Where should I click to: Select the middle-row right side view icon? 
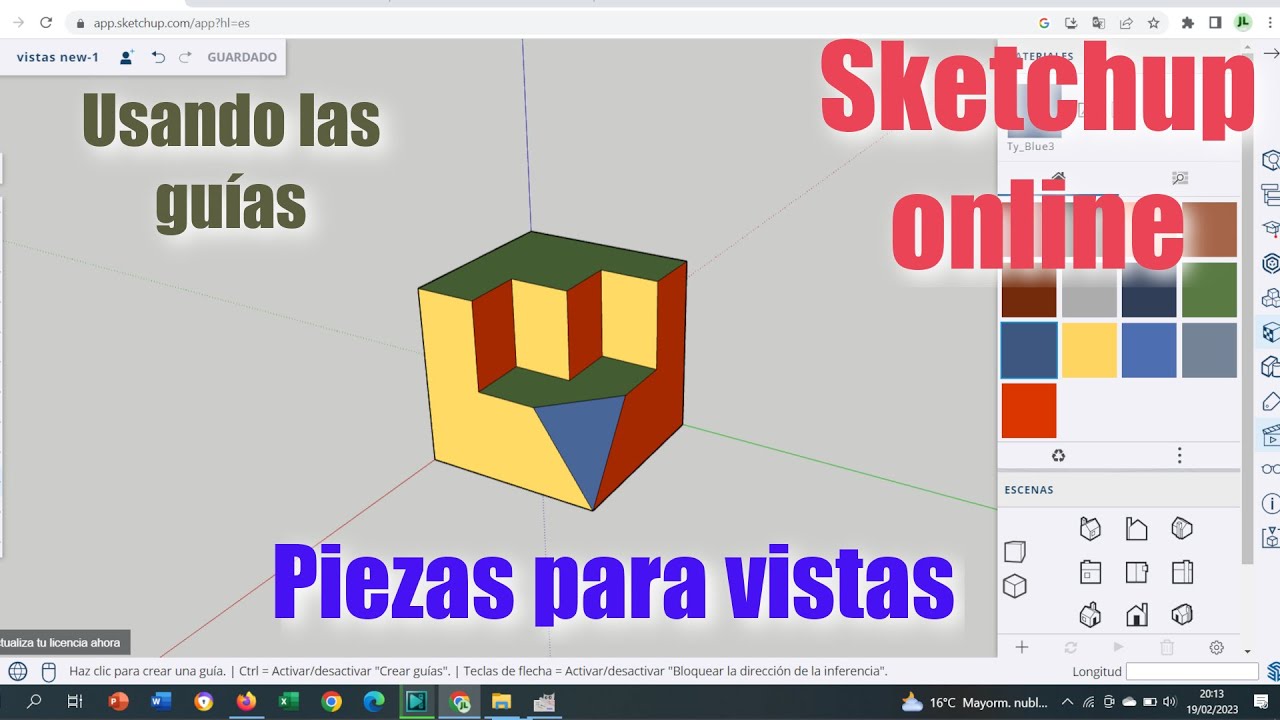pos(1182,572)
